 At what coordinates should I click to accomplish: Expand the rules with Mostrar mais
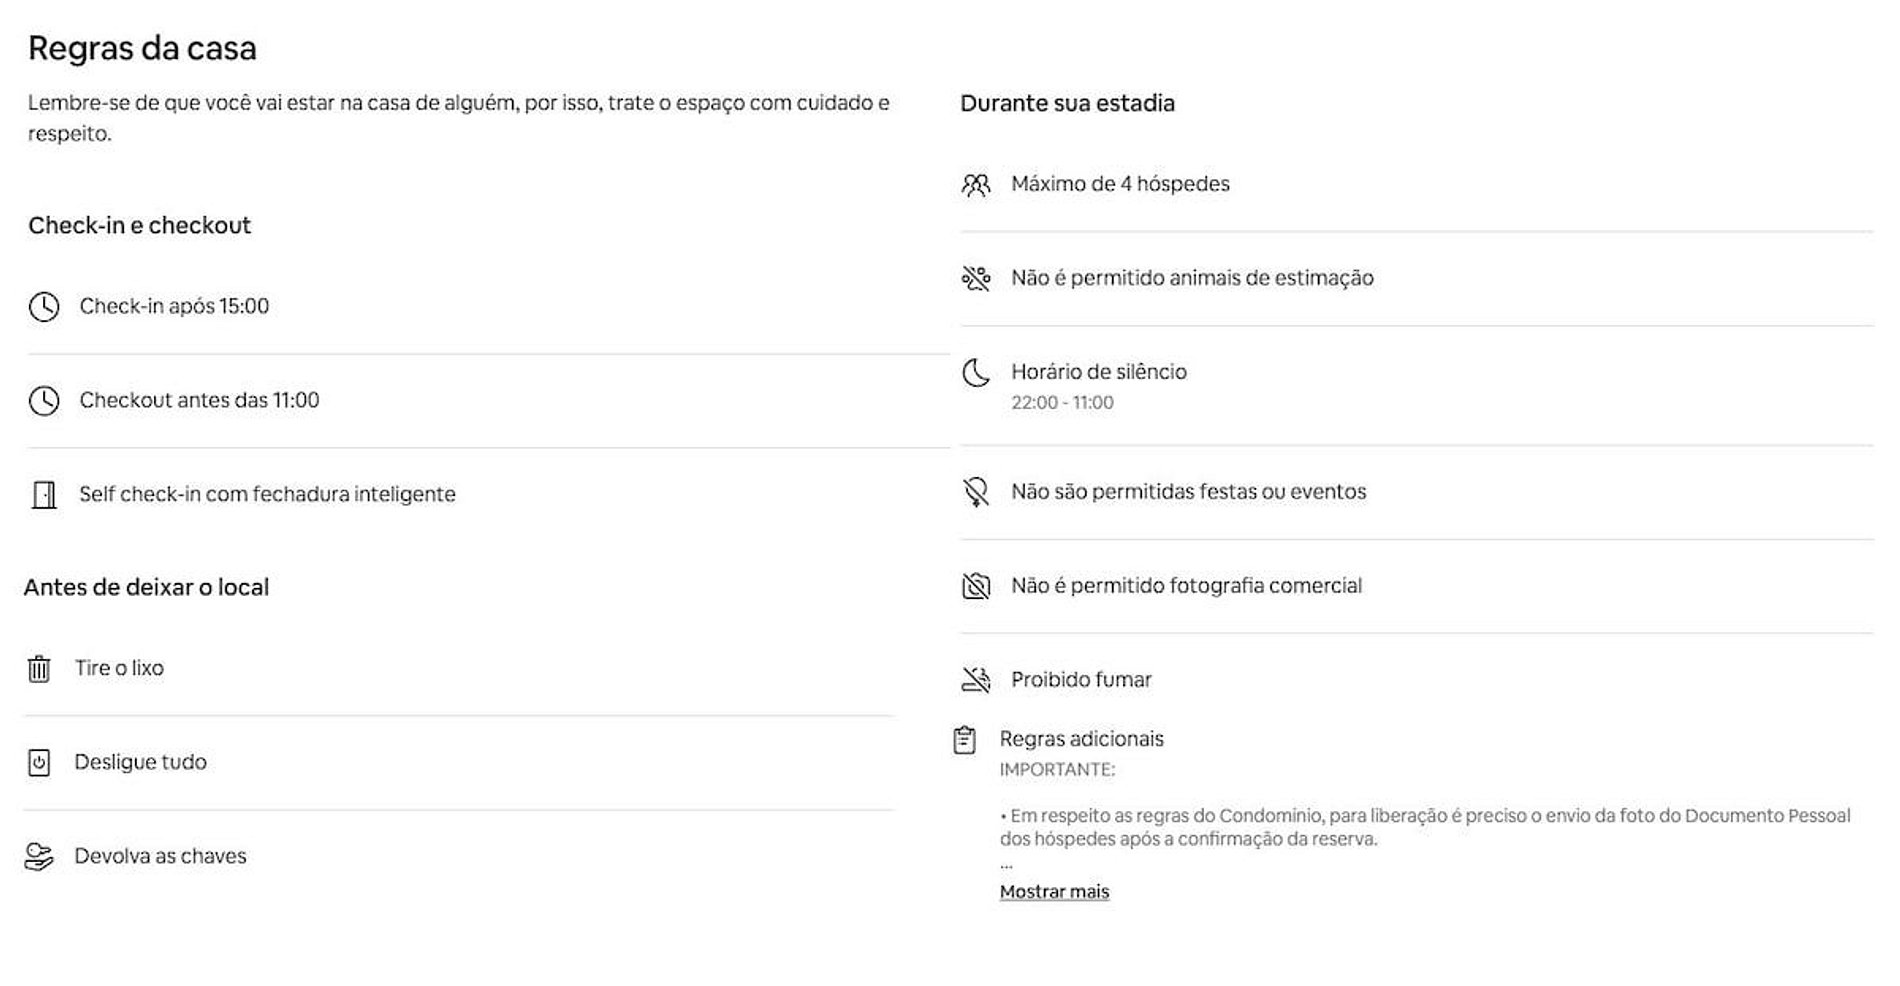pyautogui.click(x=1054, y=892)
